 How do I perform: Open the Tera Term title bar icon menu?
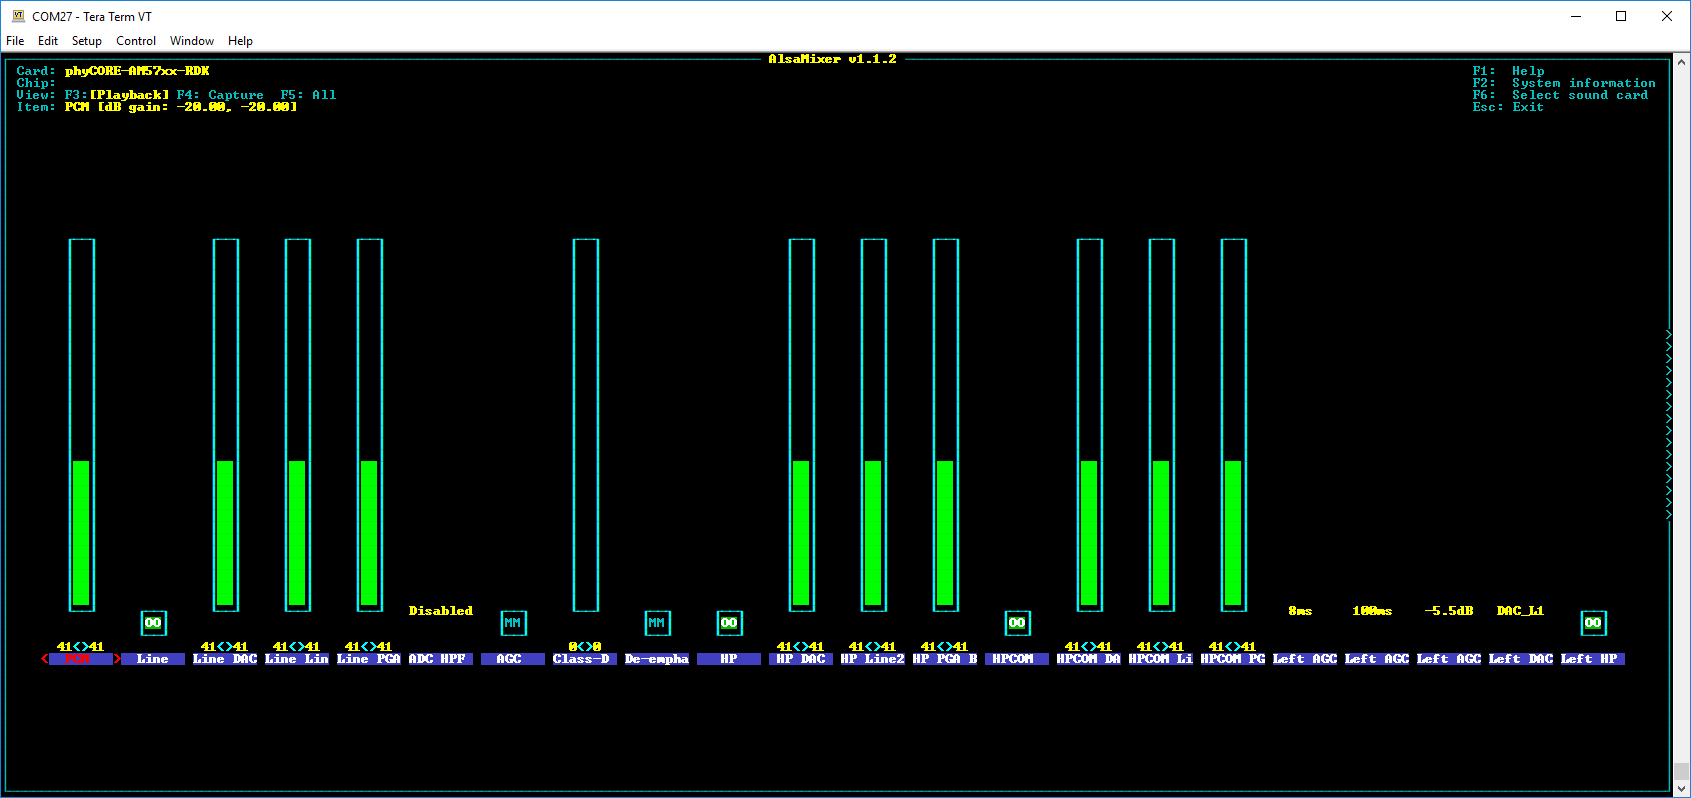click(17, 16)
